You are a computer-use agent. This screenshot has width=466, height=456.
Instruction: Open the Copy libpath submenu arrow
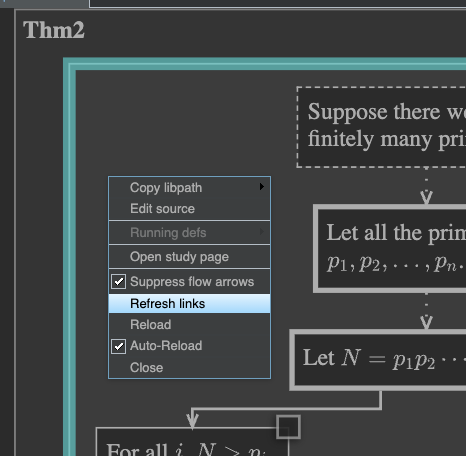click(x=262, y=187)
